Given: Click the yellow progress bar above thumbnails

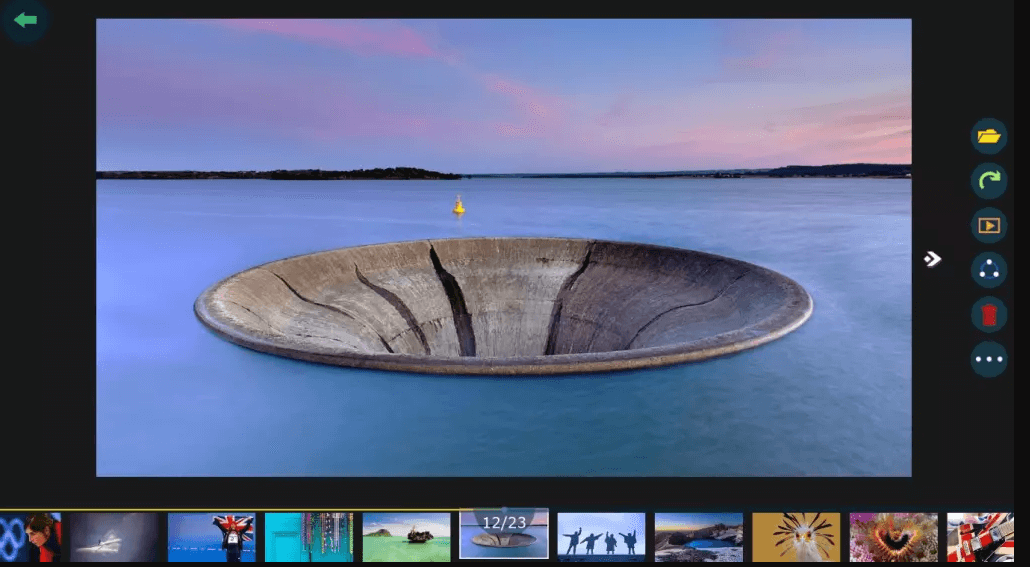Looking at the screenshot, I should pyautogui.click(x=250, y=510).
